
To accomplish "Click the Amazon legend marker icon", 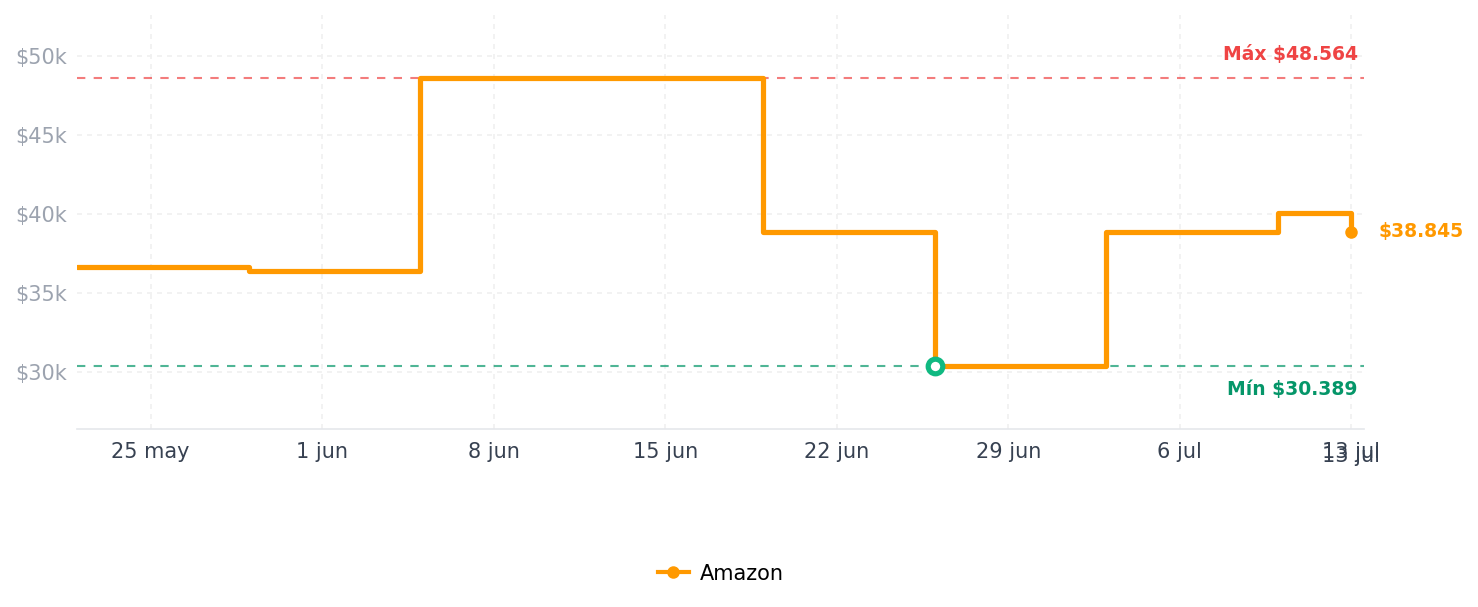I will tap(673, 573).
